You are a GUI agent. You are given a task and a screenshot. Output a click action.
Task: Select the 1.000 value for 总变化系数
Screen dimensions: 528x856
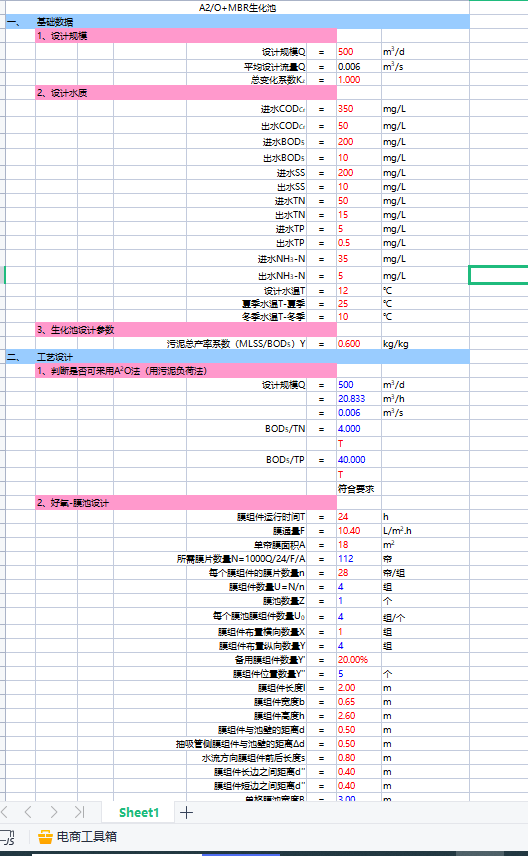click(359, 80)
